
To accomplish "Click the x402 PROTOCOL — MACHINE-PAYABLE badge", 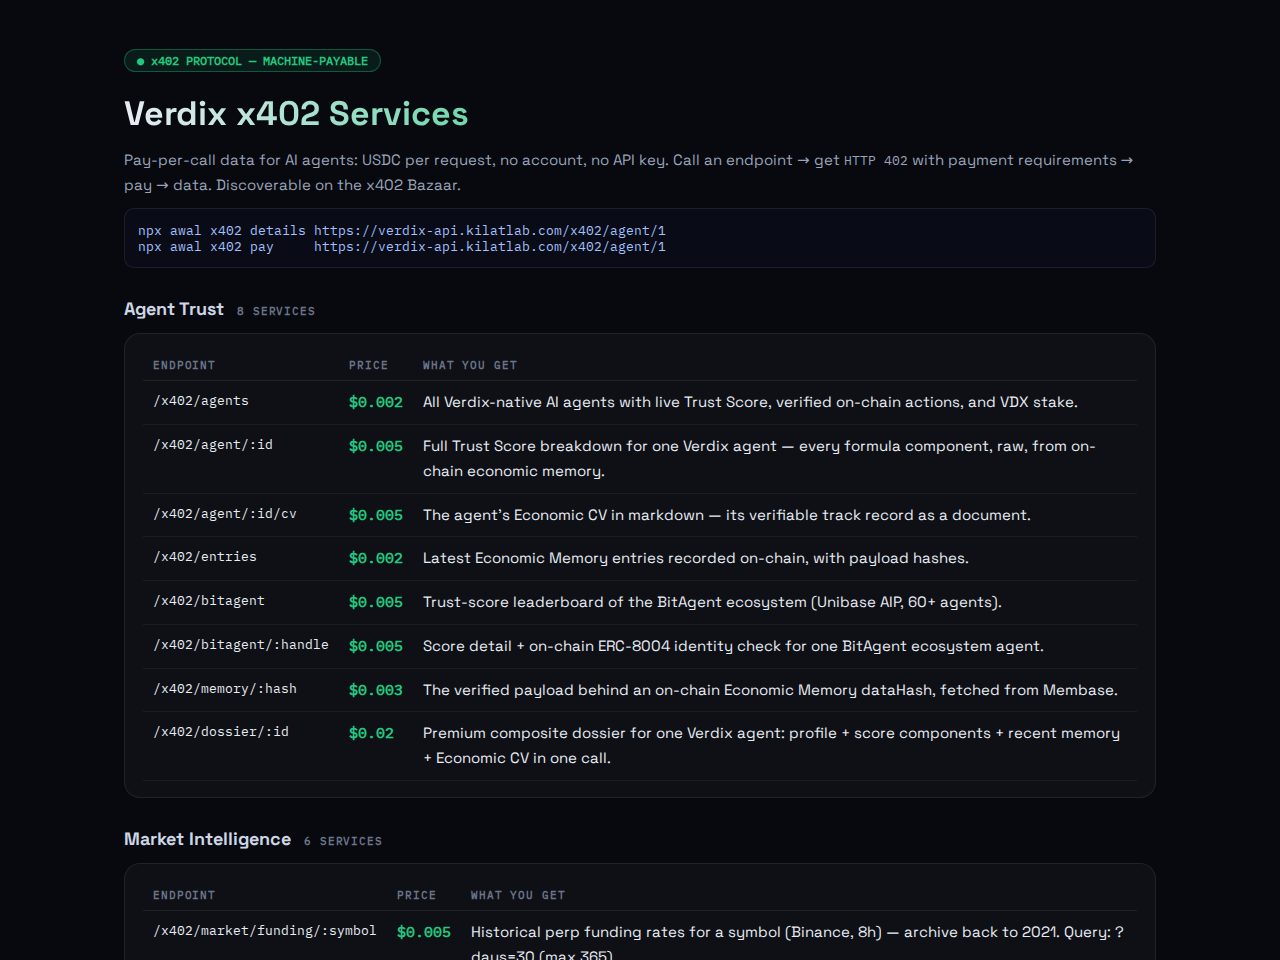I will [252, 61].
